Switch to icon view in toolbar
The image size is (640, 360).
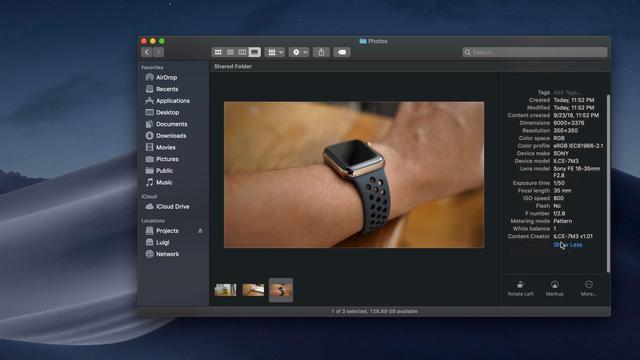click(218, 52)
